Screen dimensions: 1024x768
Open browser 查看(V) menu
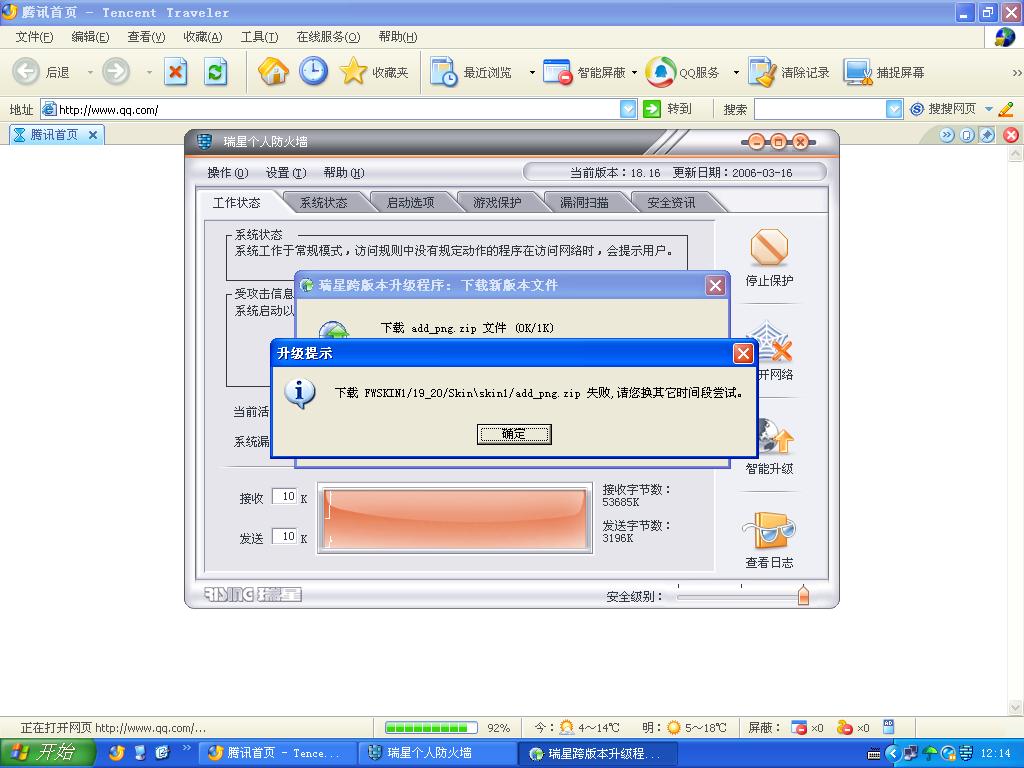pyautogui.click(x=146, y=37)
